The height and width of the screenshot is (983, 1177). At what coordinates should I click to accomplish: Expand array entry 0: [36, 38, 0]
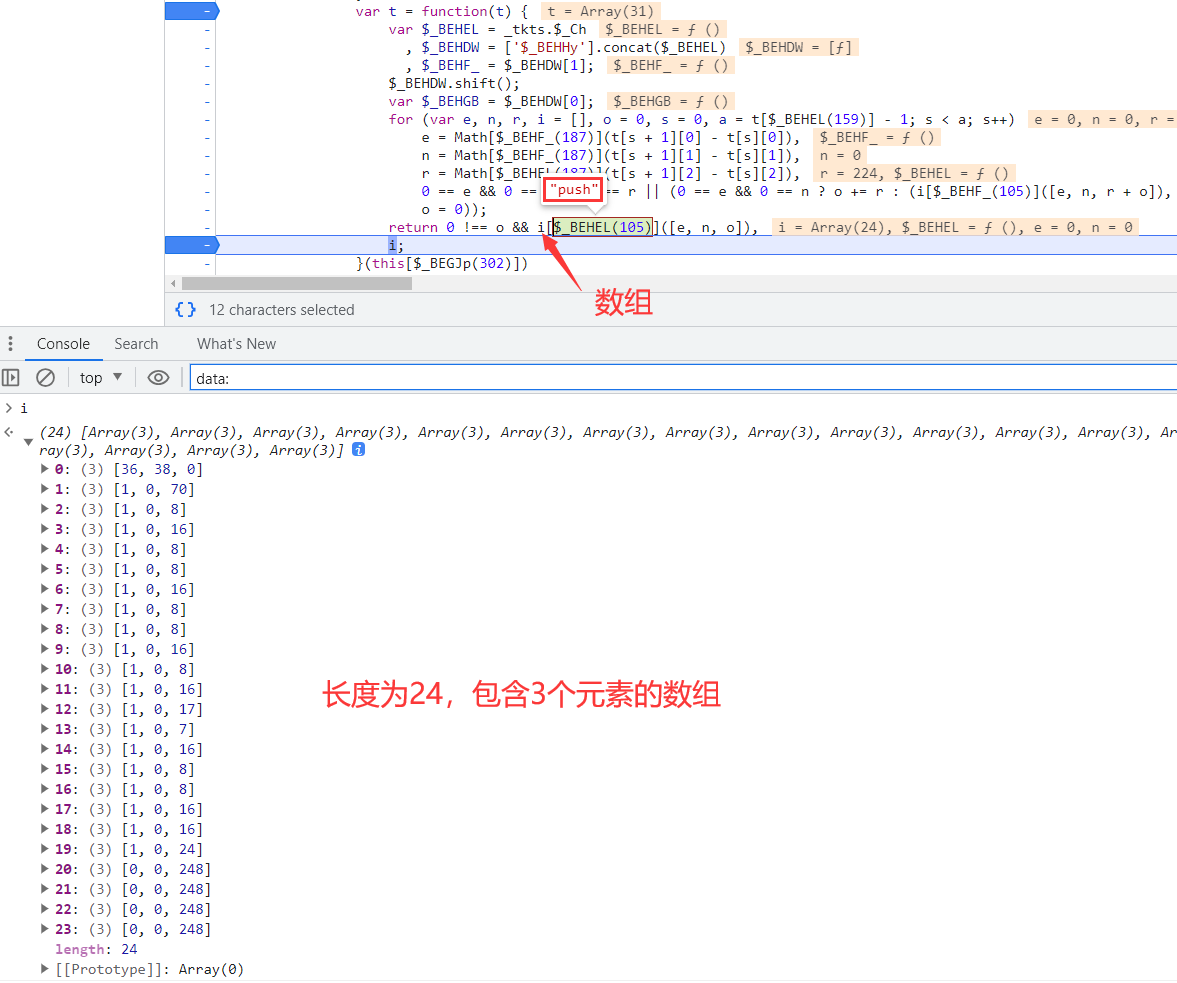[44, 469]
